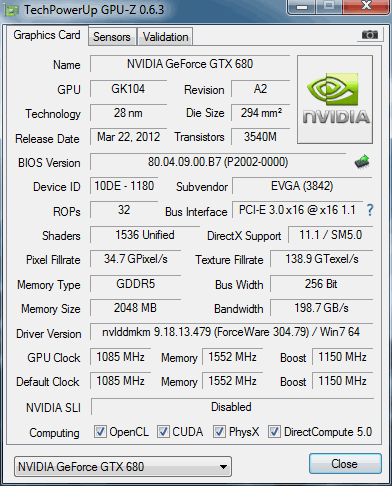Open the Validation tab
The image size is (392, 486).
coord(165,37)
